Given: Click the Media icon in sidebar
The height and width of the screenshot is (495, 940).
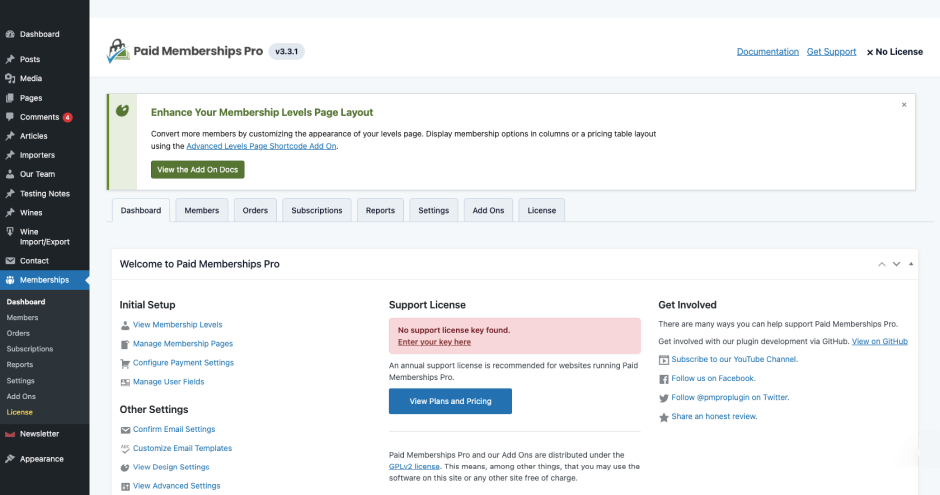Looking at the screenshot, I should click(x=10, y=79).
